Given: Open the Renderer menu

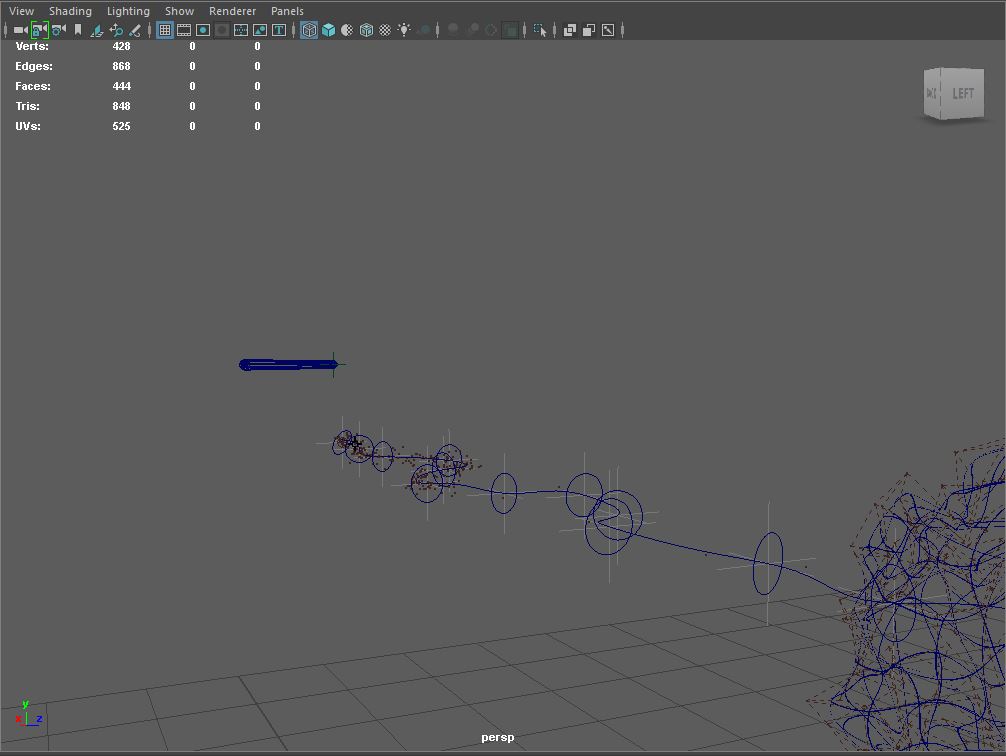Looking at the screenshot, I should [232, 10].
